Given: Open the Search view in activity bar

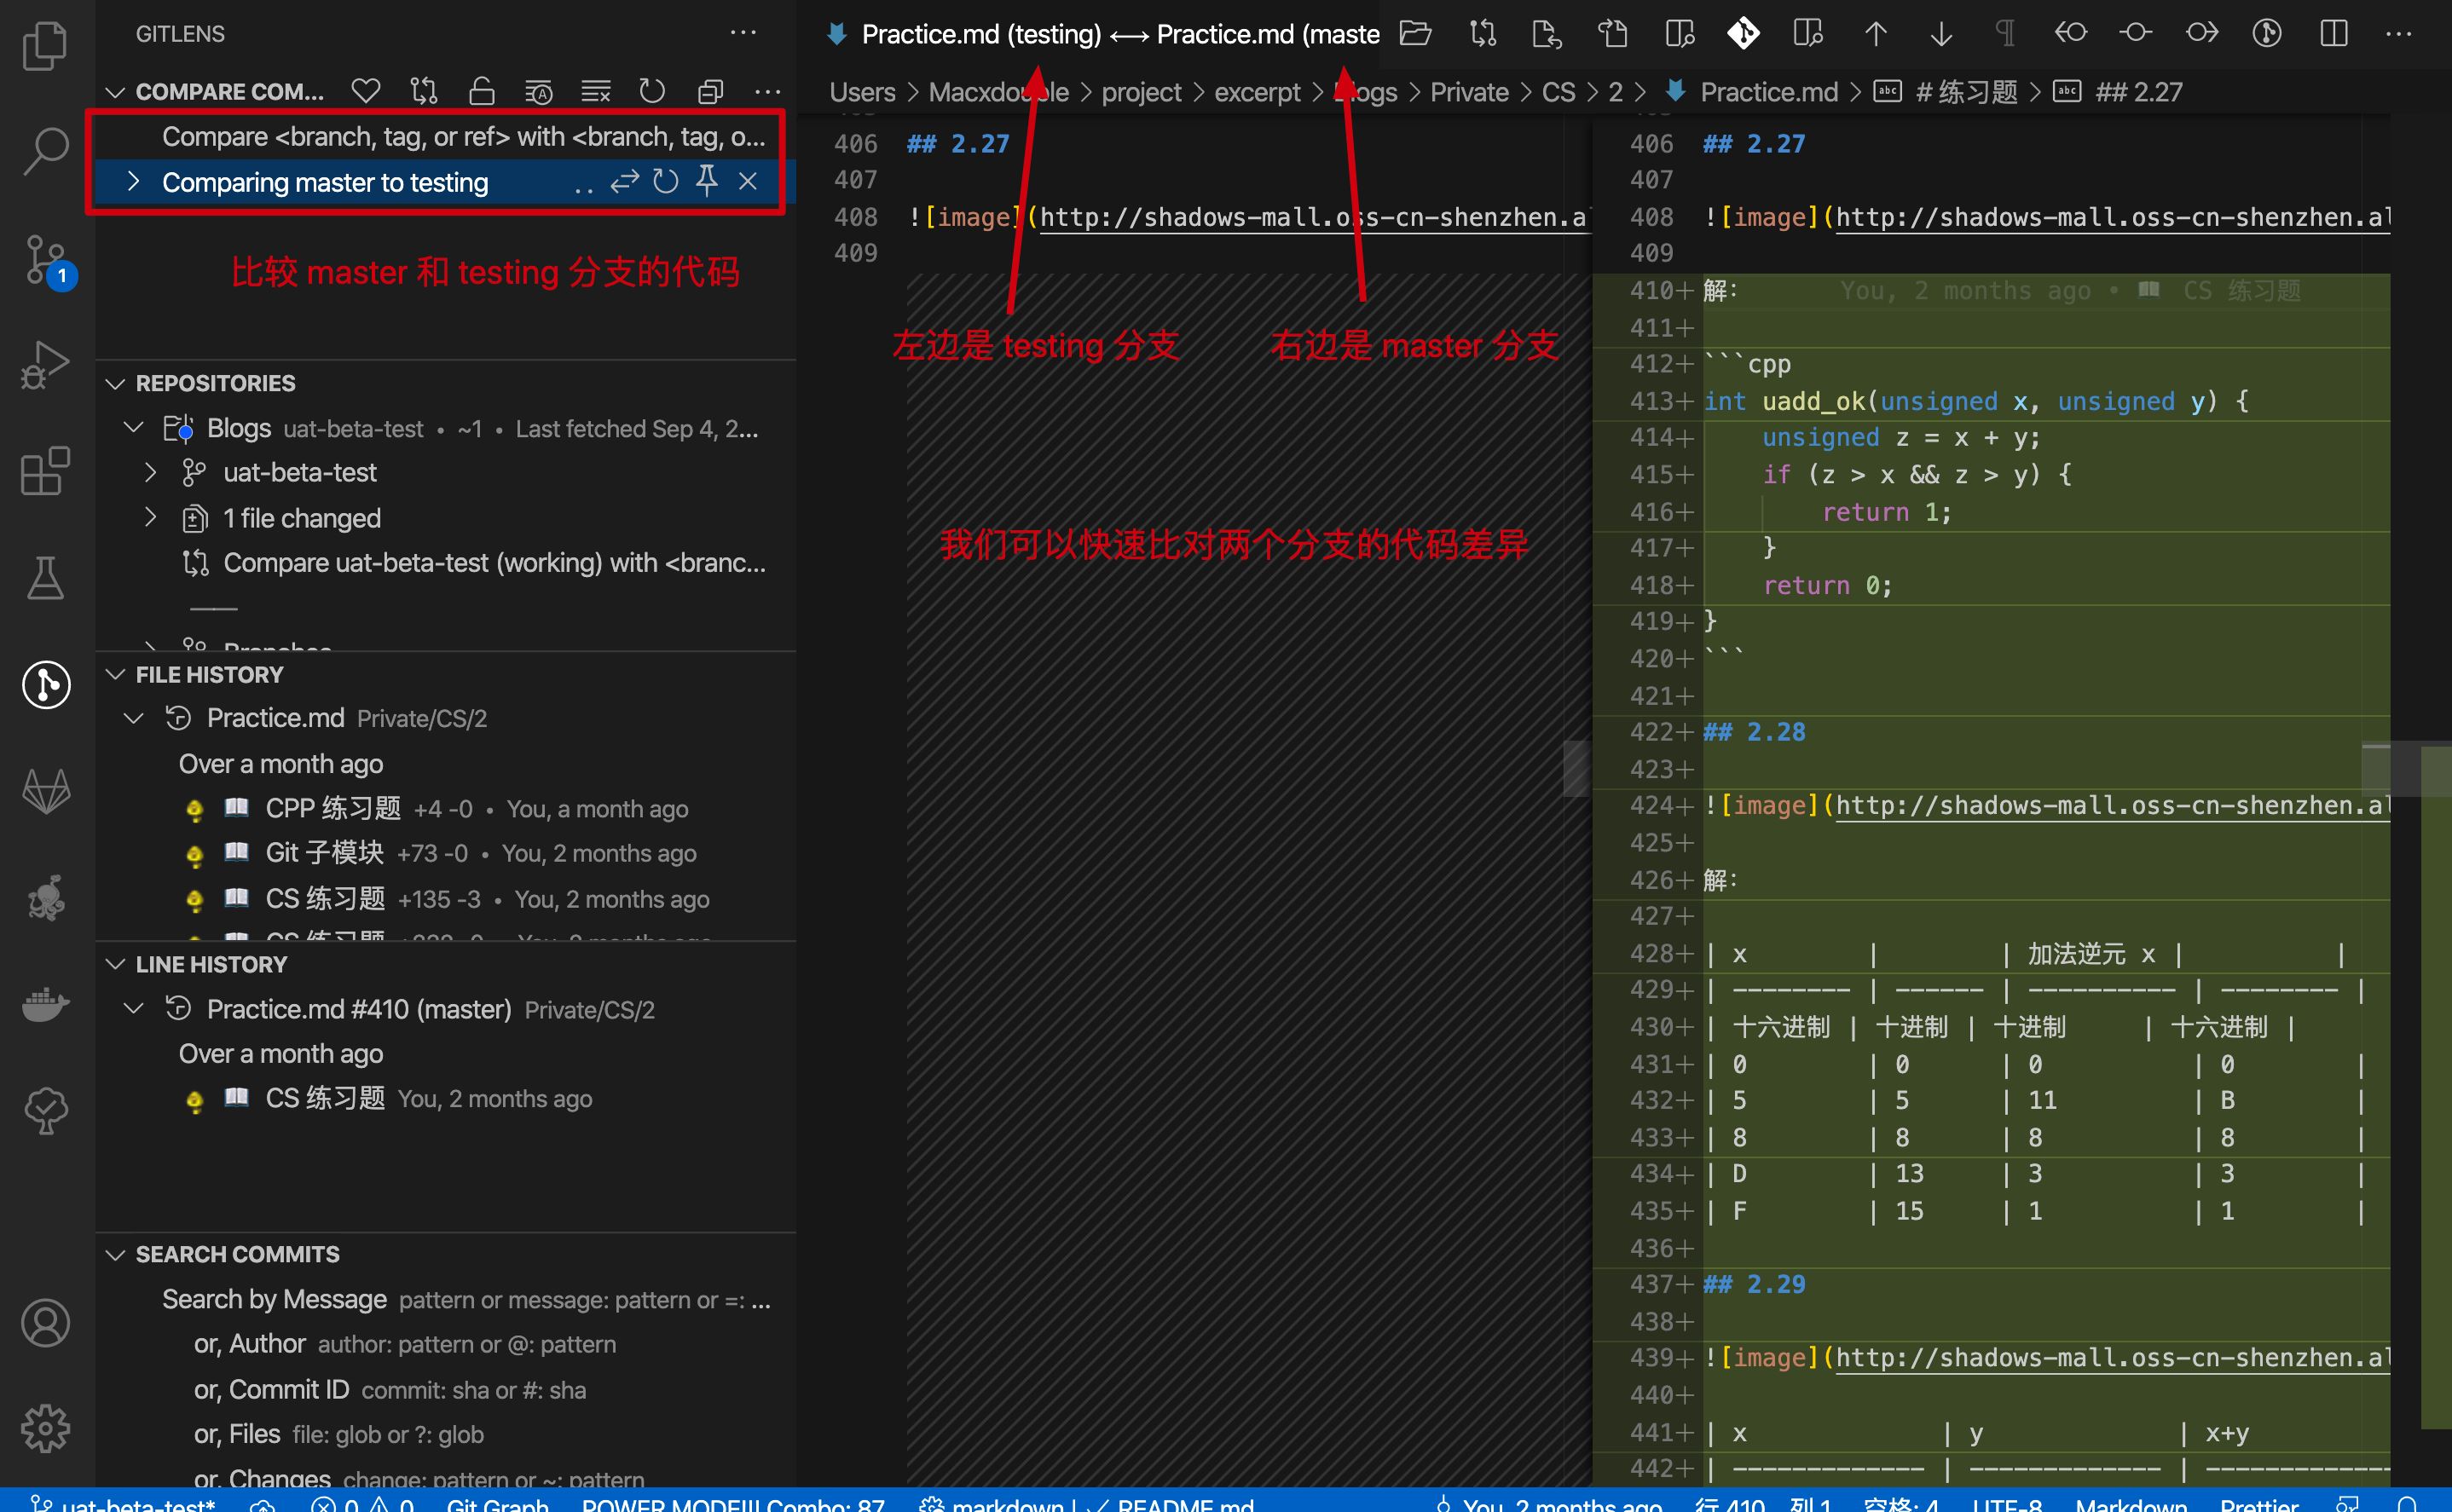Looking at the screenshot, I should click(x=45, y=151).
